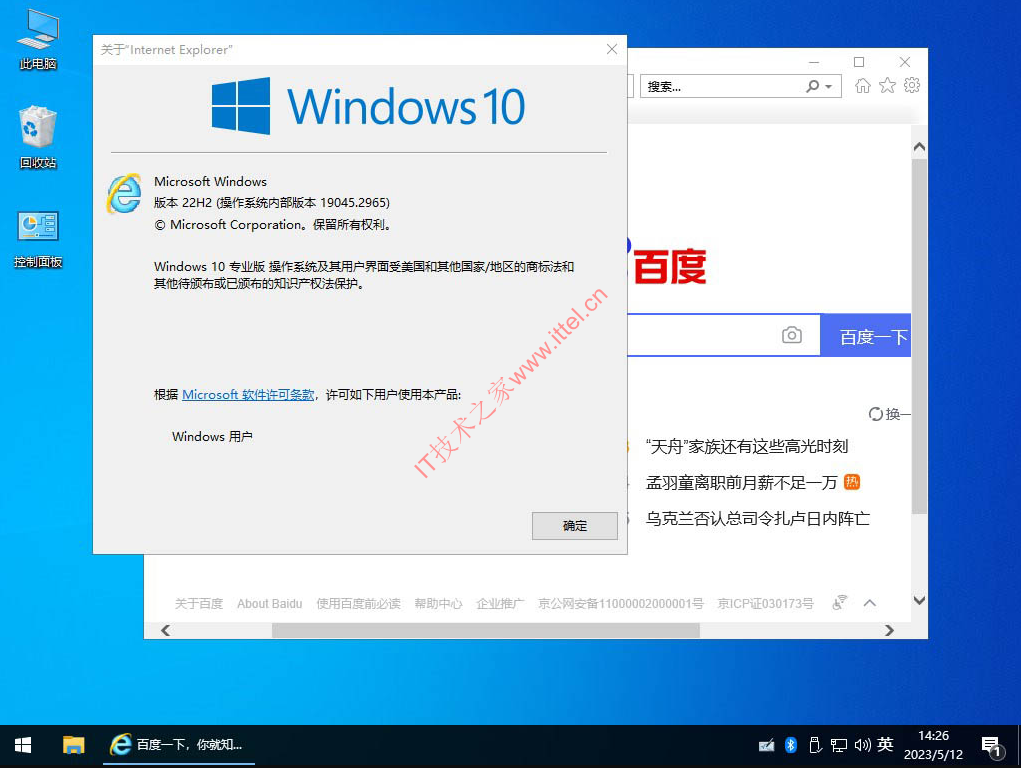Click the volume speaker tray icon
1021x768 pixels.
coord(862,745)
